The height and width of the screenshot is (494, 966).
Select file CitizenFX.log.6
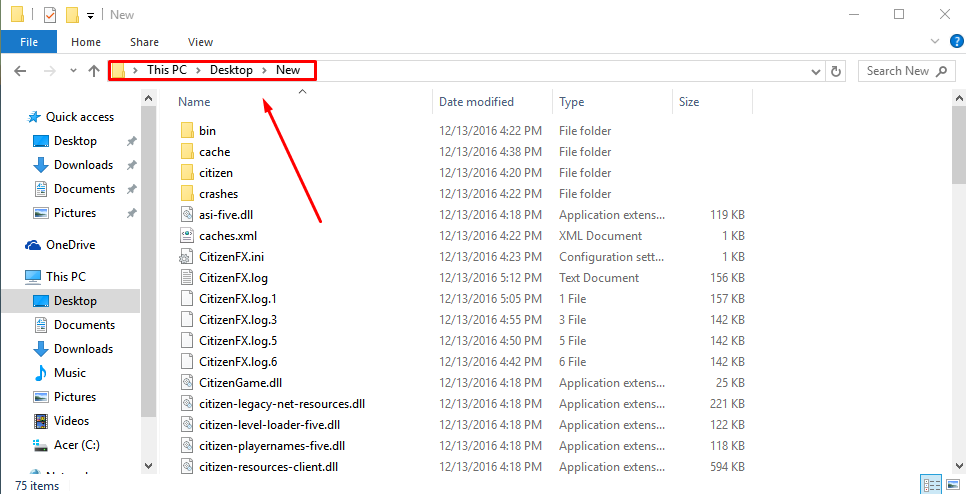[x=238, y=362]
